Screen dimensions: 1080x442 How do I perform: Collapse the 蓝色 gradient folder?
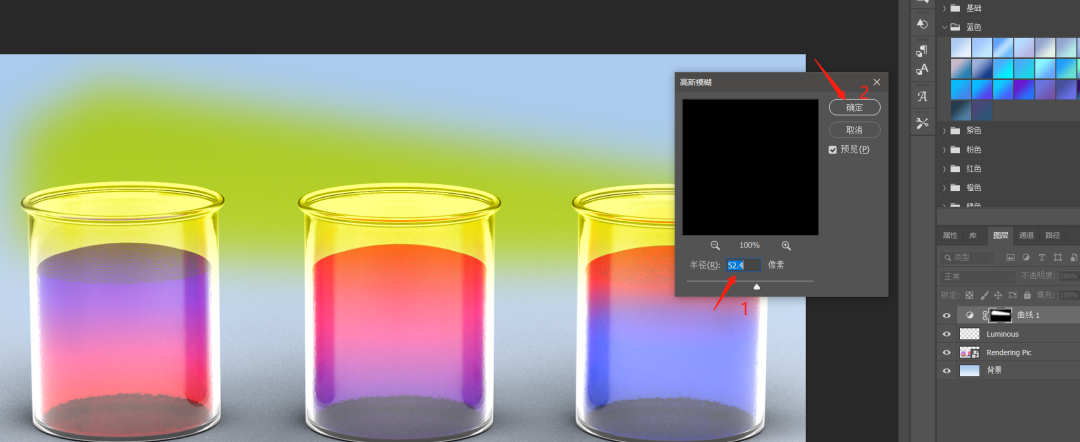(945, 28)
